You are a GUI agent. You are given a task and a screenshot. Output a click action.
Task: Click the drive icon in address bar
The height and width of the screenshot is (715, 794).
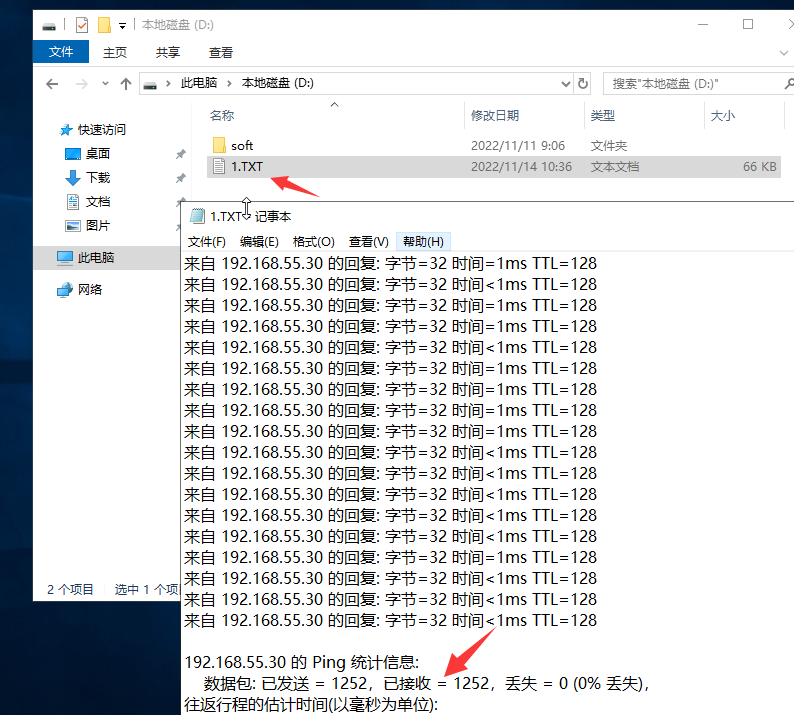coord(150,84)
